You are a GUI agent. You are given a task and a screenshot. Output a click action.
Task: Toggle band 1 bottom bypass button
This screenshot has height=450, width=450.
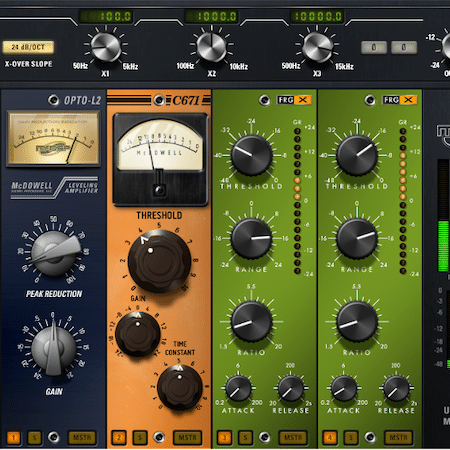[53, 437]
